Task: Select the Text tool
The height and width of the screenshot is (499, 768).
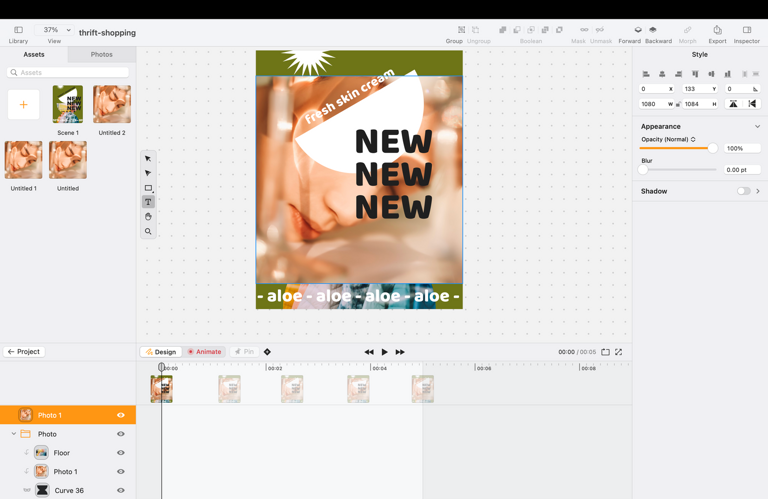Action: (148, 202)
